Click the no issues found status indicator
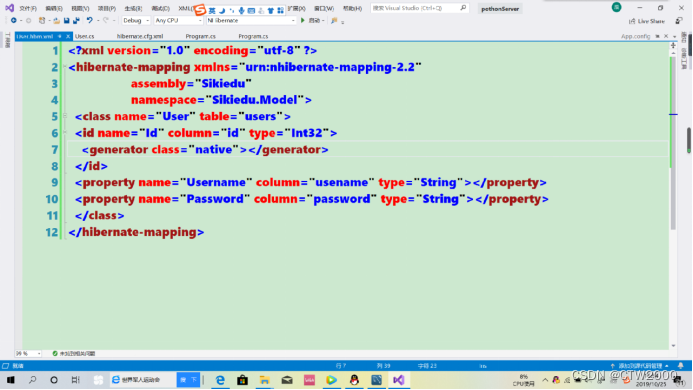This screenshot has height=390, width=693. point(73,353)
